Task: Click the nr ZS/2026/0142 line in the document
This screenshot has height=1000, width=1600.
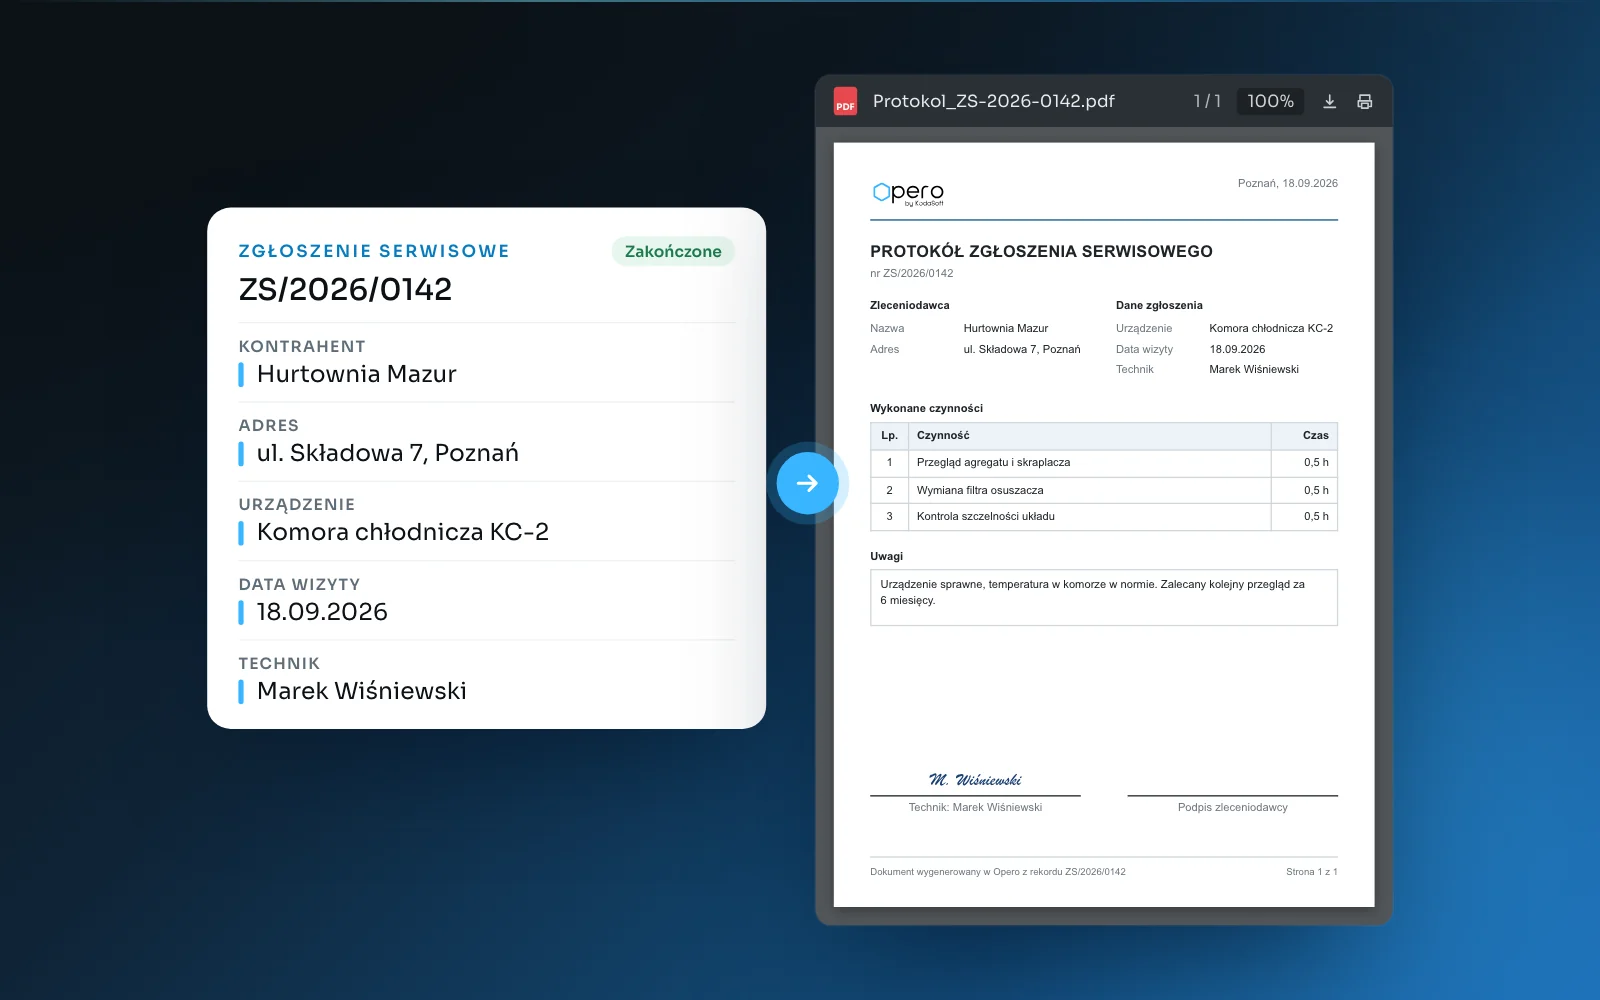Action: [911, 273]
